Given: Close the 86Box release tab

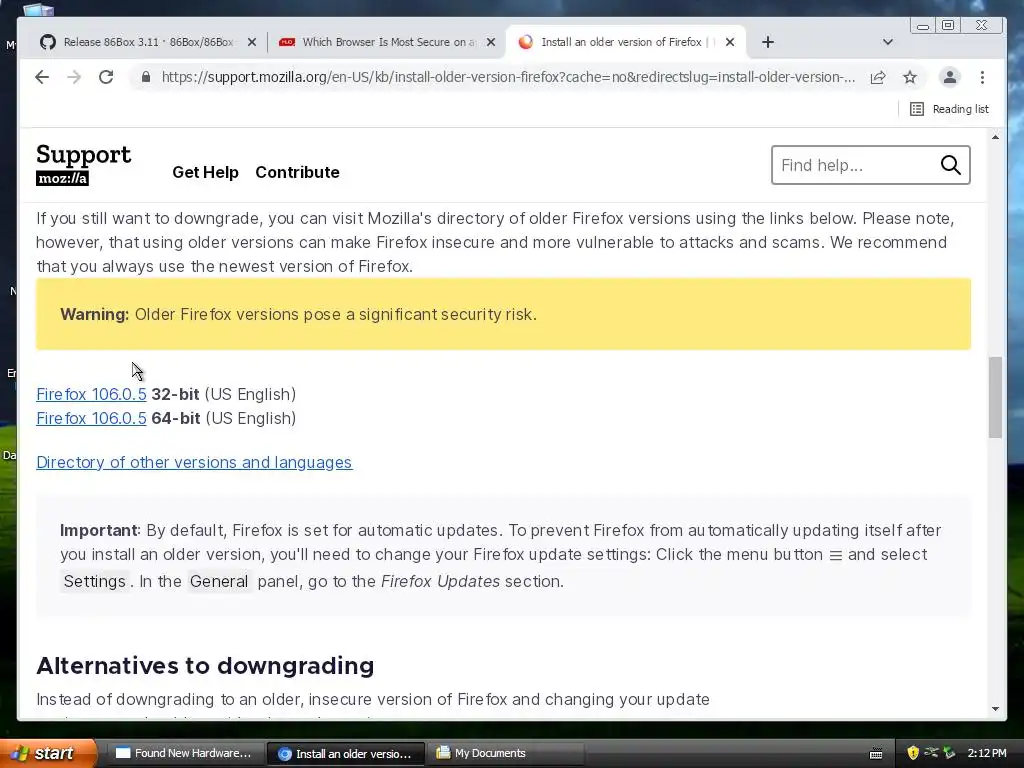Looking at the screenshot, I should coord(252,42).
